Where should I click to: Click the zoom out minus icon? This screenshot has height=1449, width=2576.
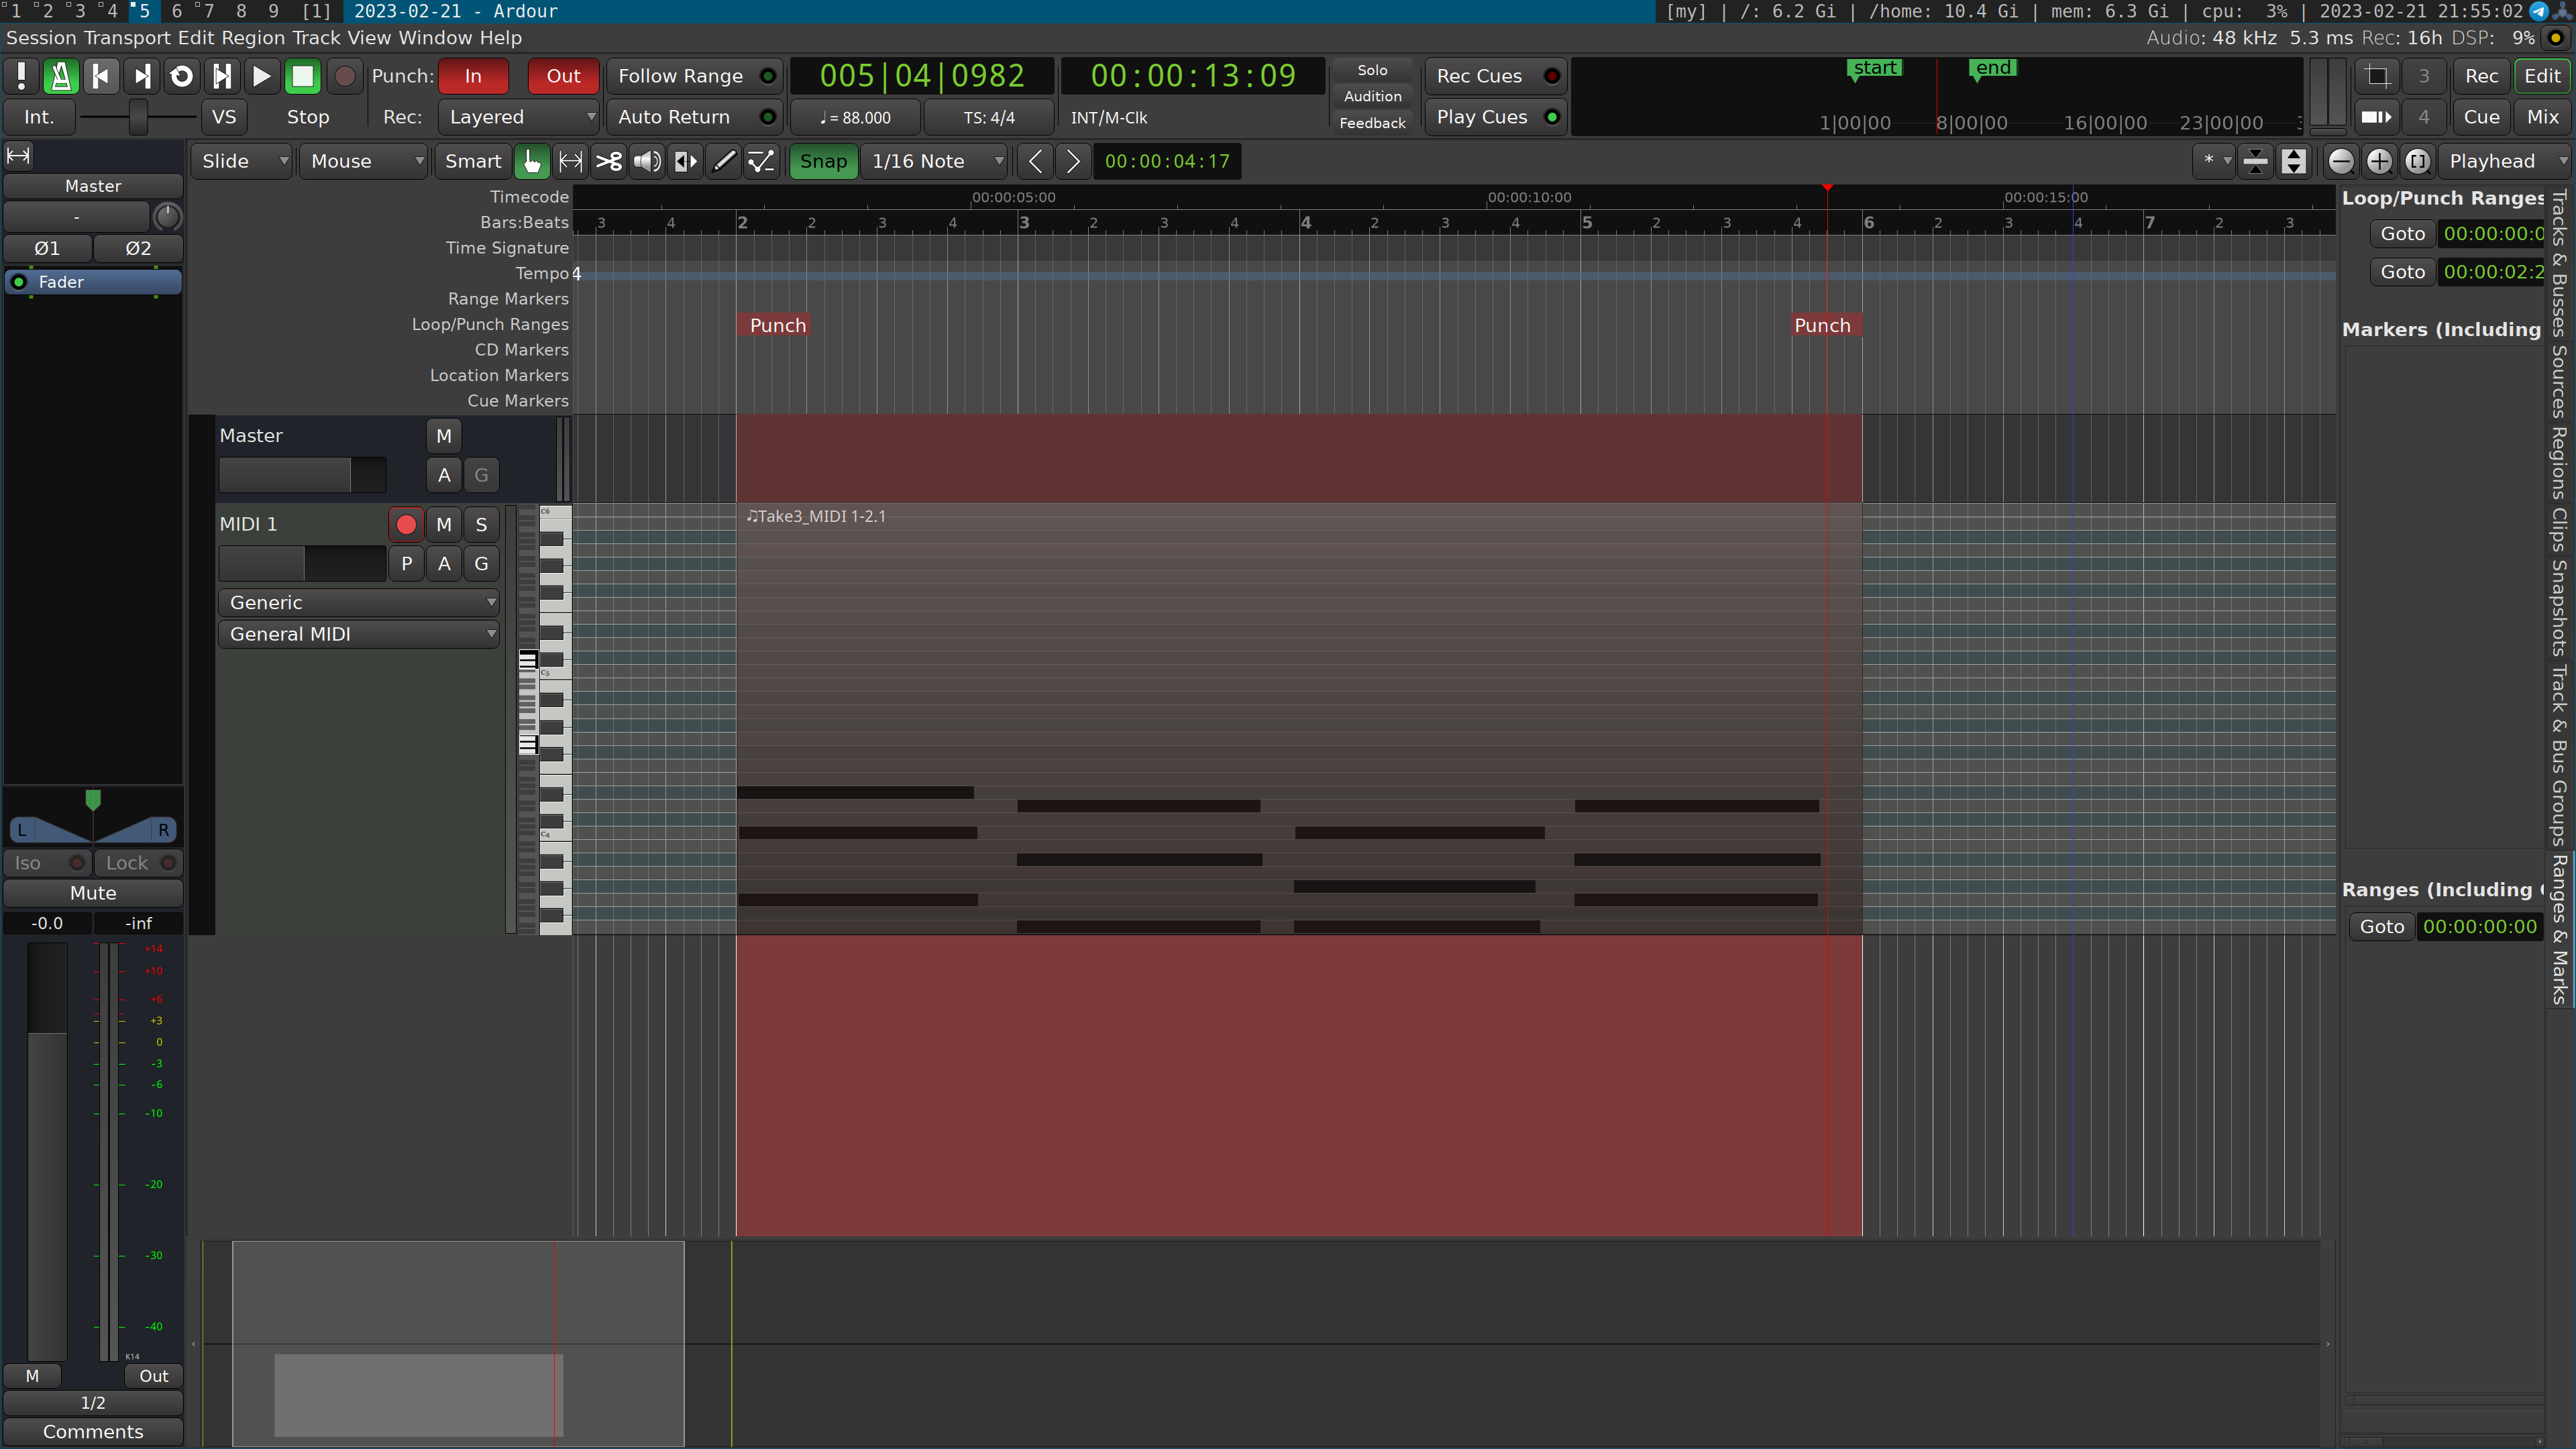tap(2340, 161)
